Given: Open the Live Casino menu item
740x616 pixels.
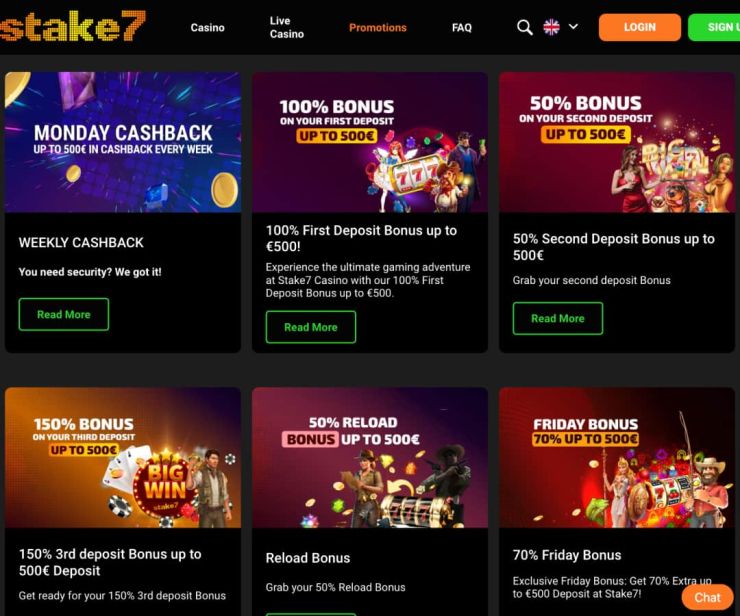Looking at the screenshot, I should 286,27.
